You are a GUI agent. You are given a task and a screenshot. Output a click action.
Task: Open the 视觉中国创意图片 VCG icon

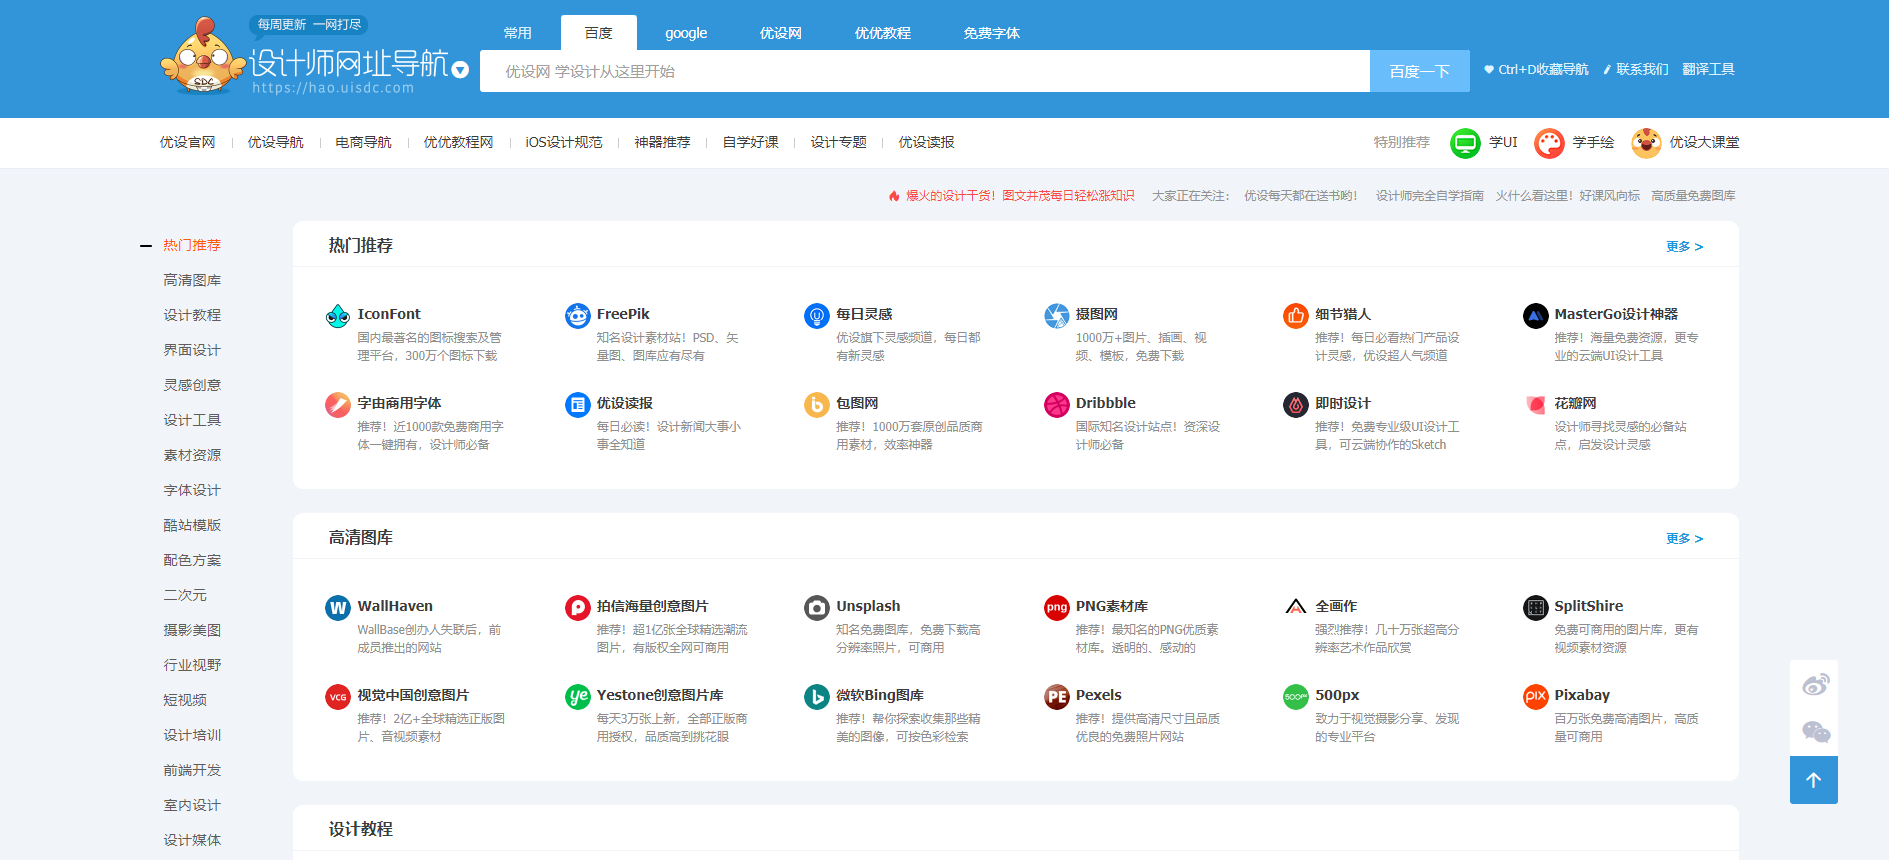338,697
